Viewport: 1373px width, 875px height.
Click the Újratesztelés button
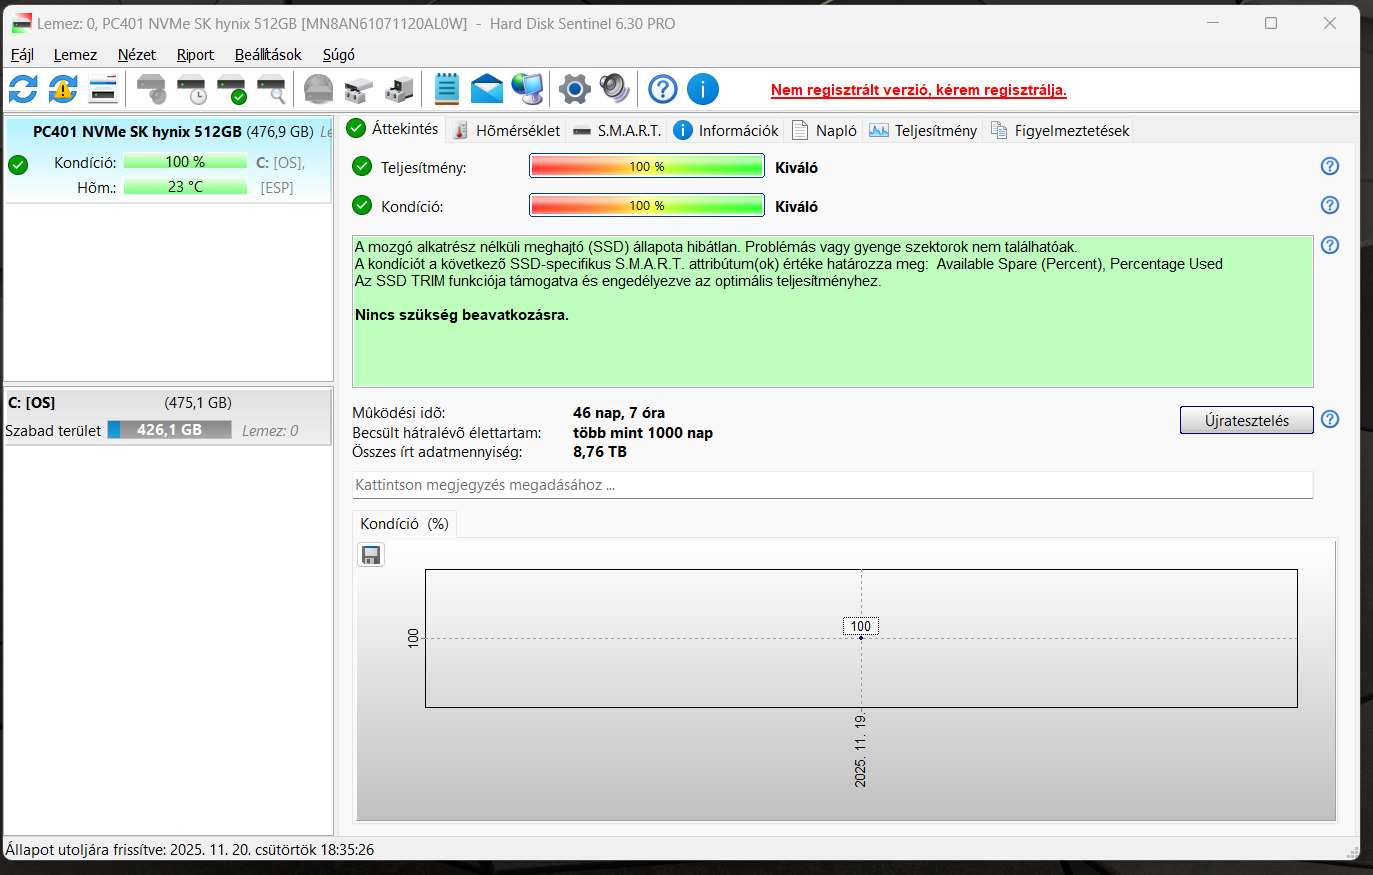[x=1246, y=420]
